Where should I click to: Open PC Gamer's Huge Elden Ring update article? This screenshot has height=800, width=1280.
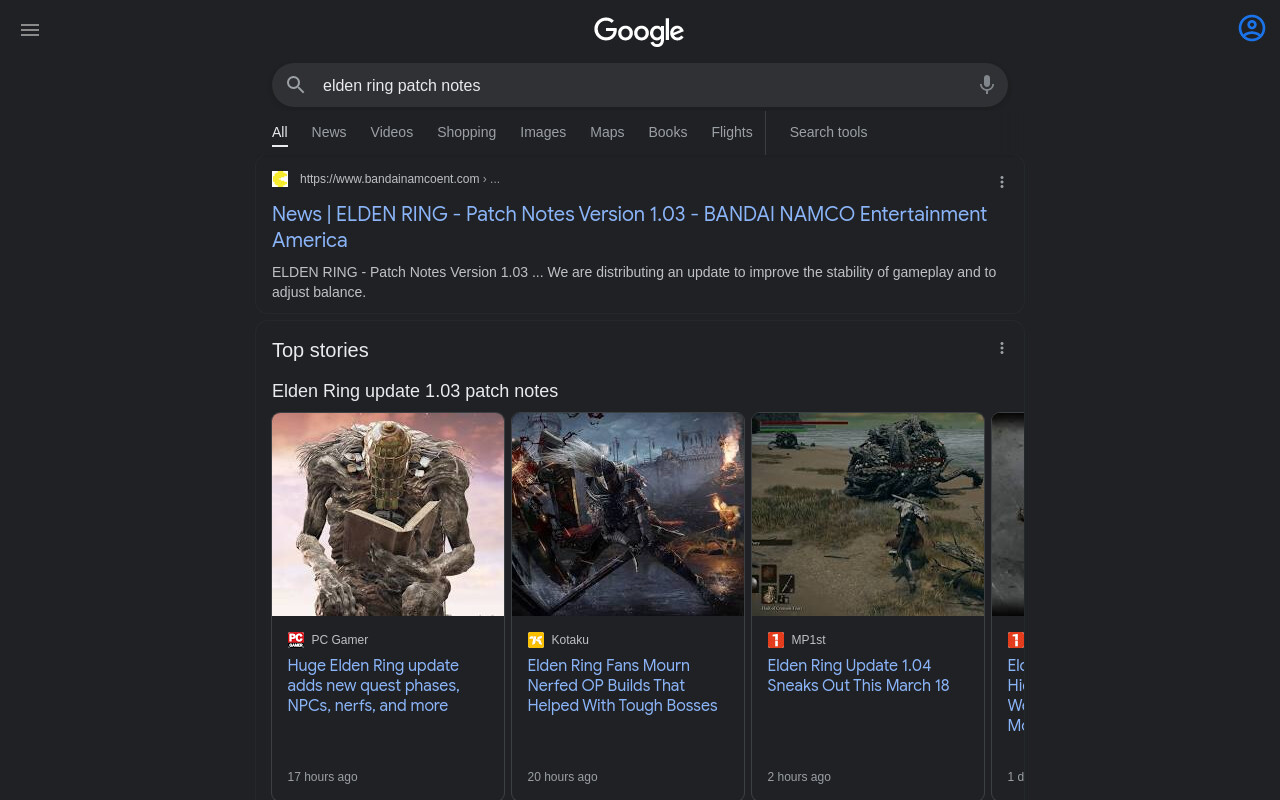coord(373,686)
